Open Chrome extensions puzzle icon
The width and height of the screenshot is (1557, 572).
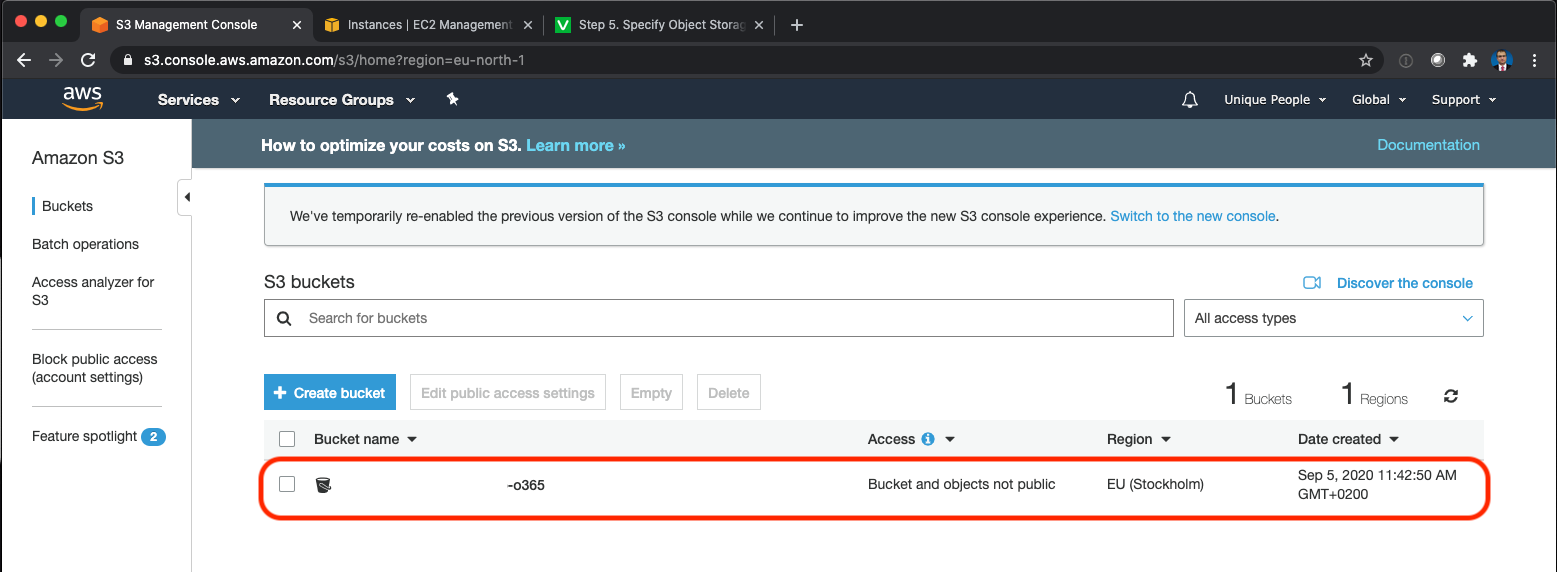click(x=1469, y=60)
